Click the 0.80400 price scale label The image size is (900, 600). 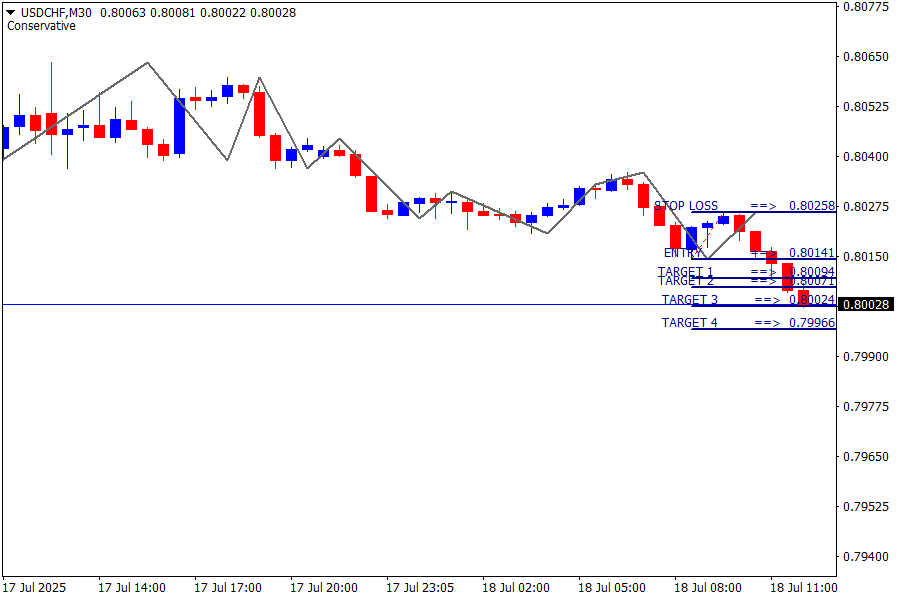coord(866,157)
